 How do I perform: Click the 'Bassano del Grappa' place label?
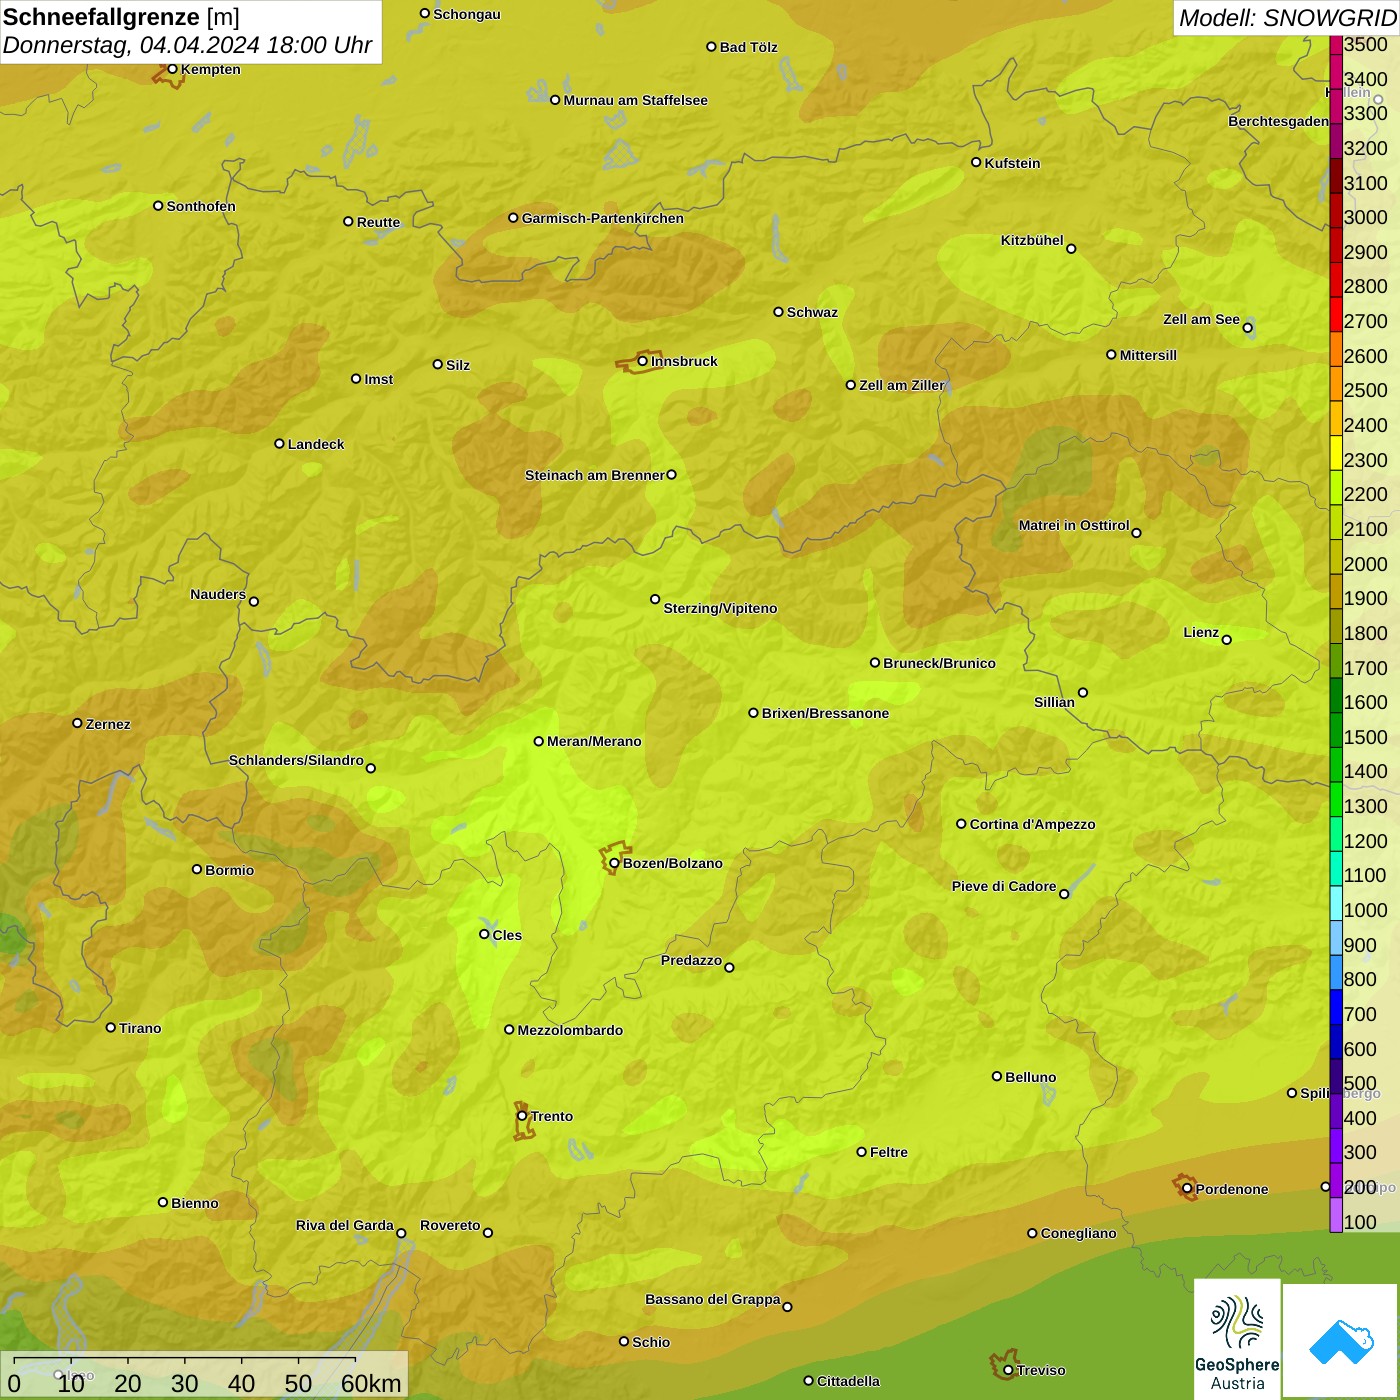(x=713, y=1299)
